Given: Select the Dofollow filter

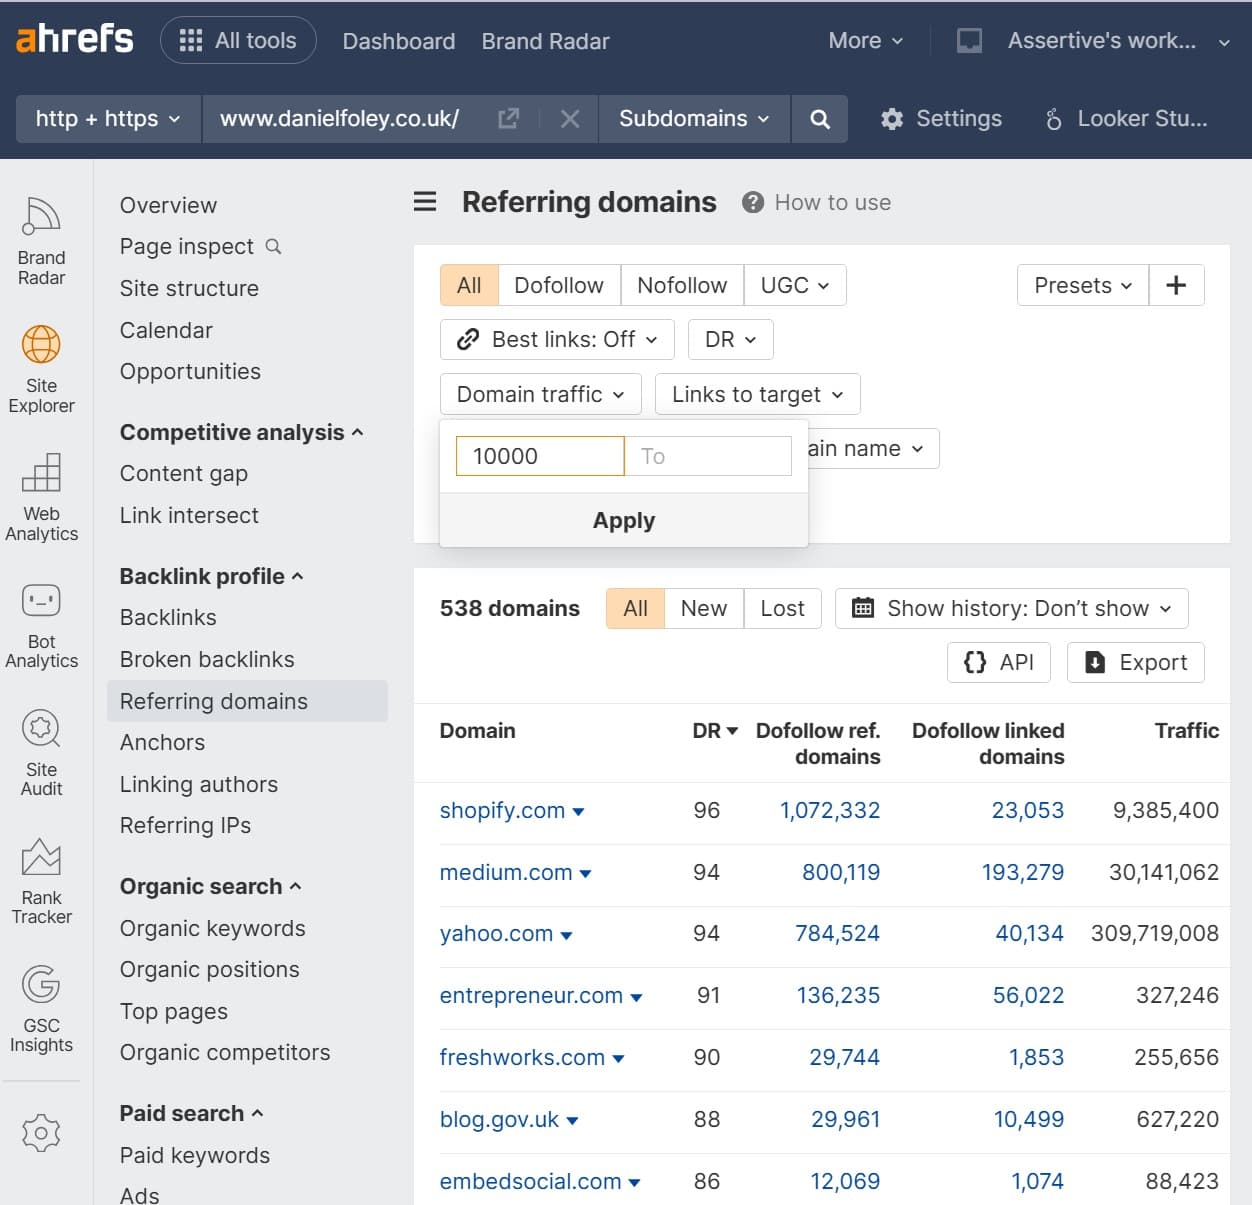Looking at the screenshot, I should [559, 285].
